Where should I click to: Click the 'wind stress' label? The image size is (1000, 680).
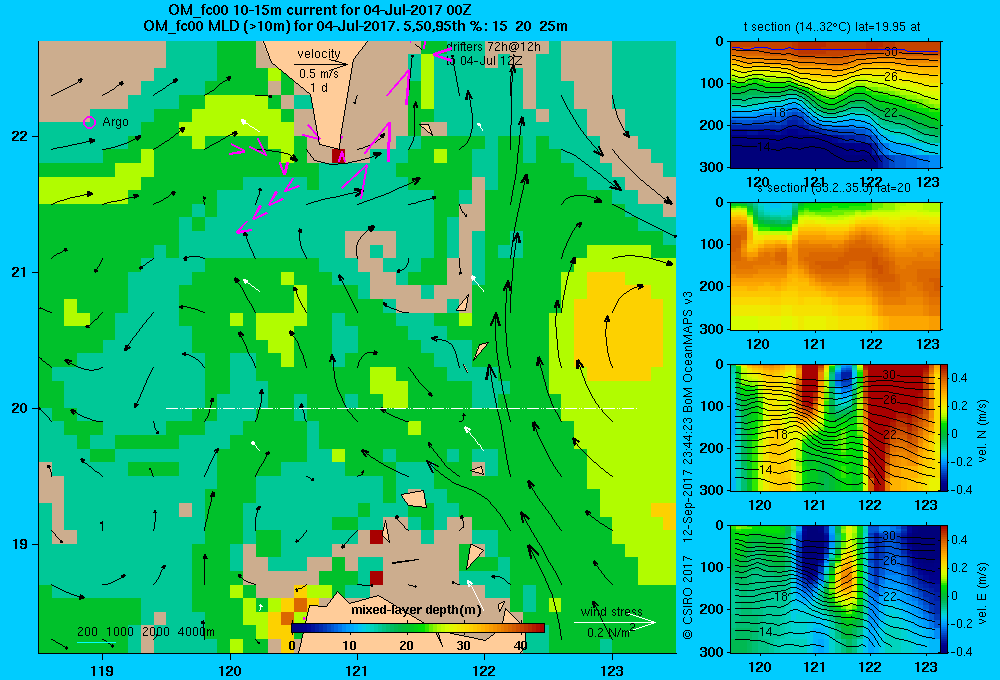[x=612, y=611]
